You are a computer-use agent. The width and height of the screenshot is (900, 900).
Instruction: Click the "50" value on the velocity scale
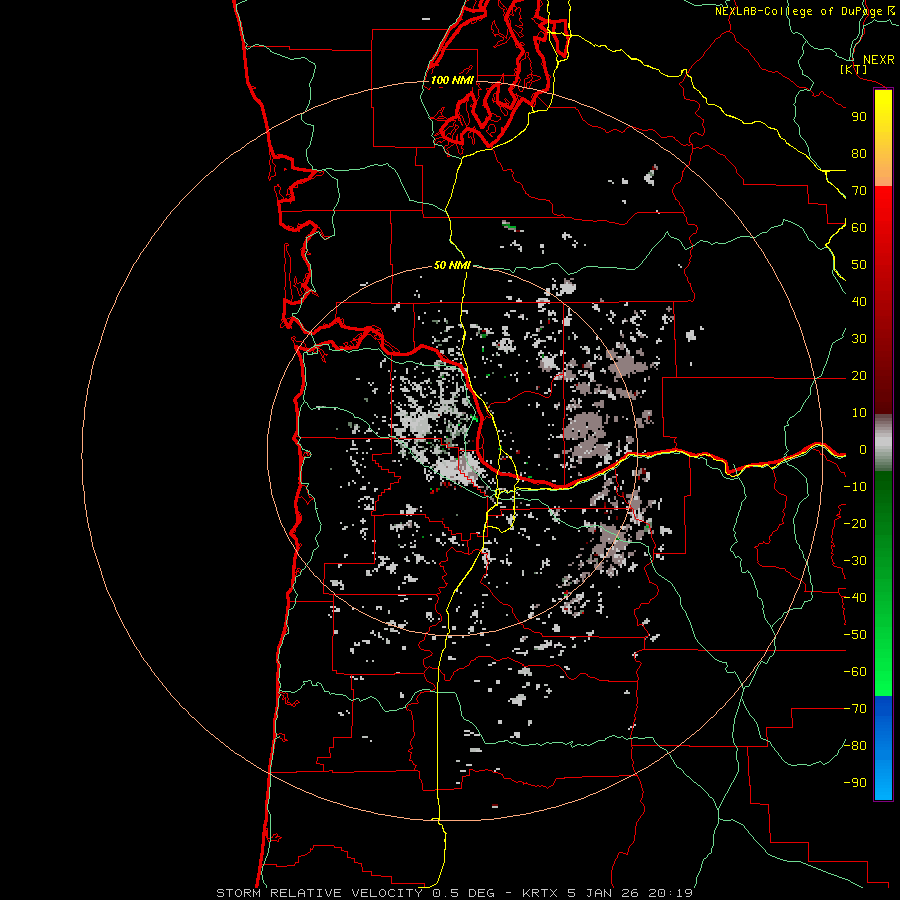(859, 265)
